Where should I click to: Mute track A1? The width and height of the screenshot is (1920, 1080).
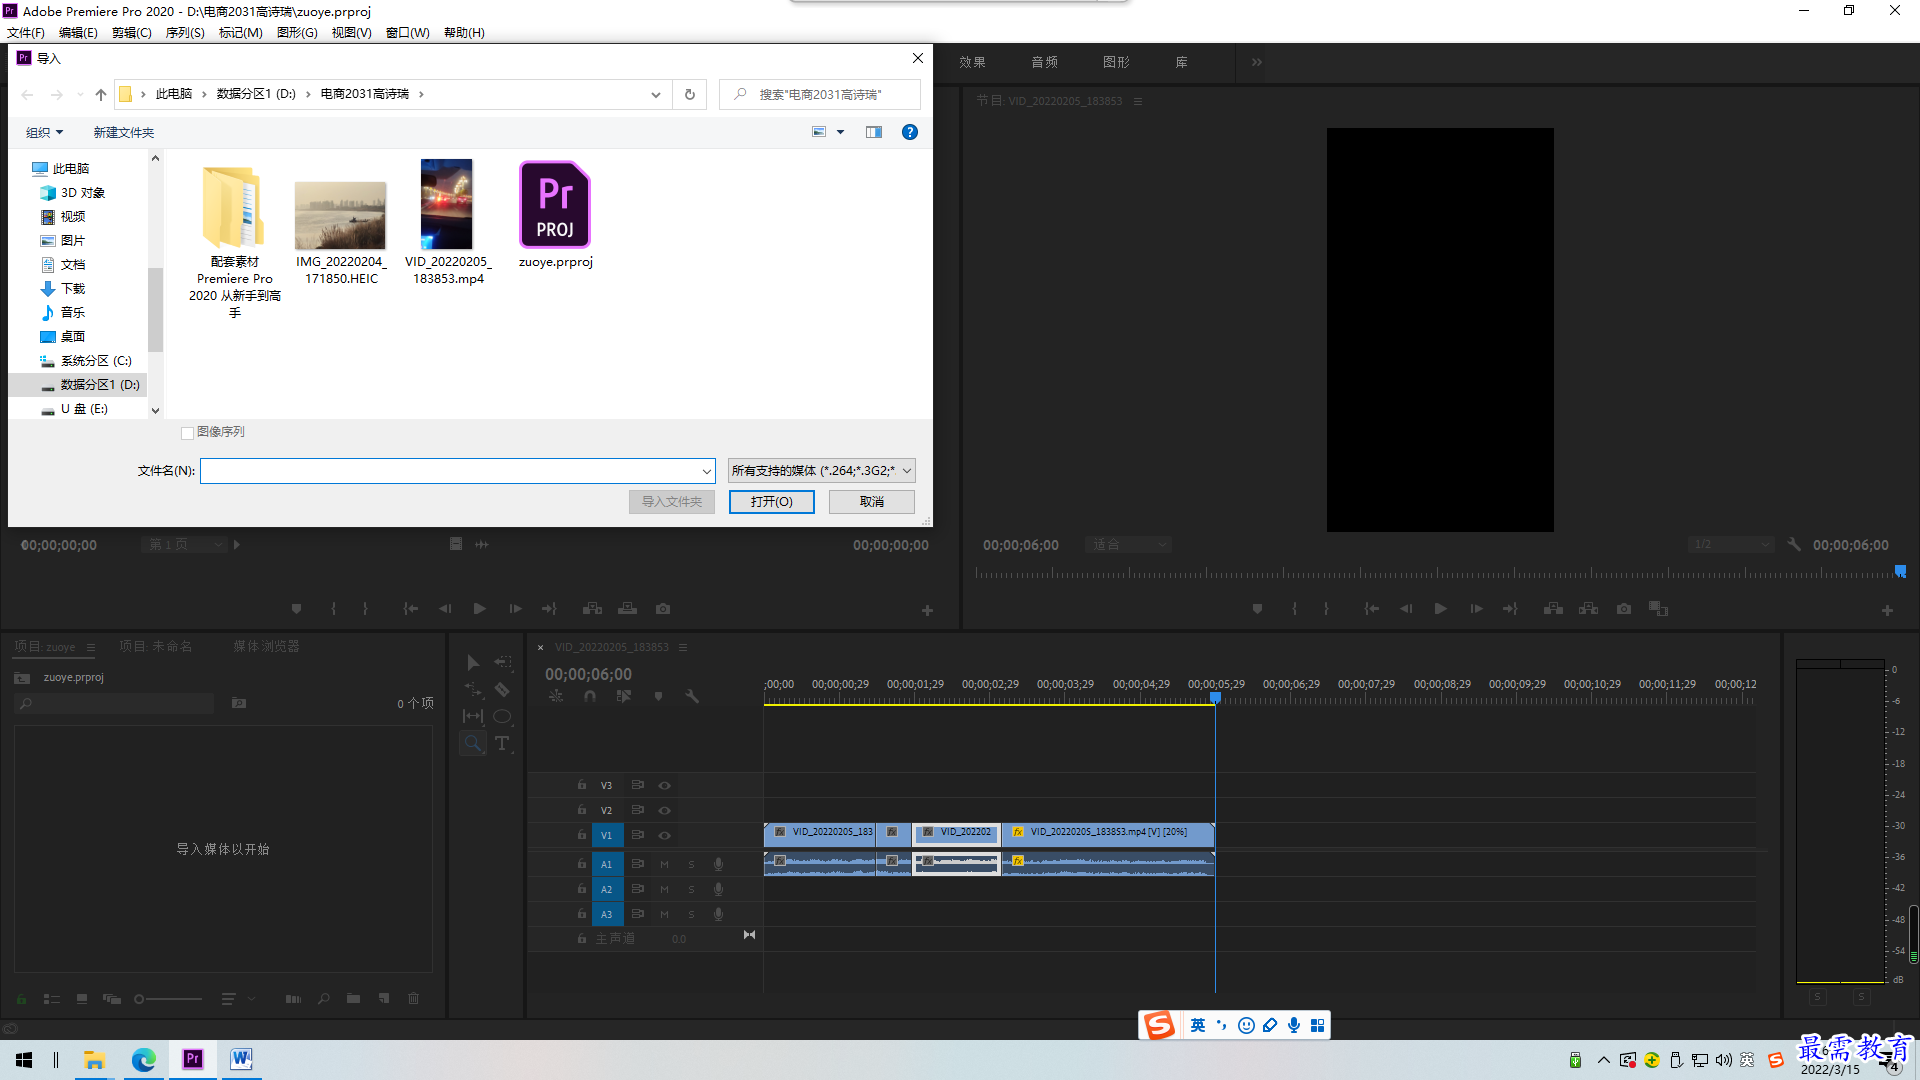tap(664, 864)
